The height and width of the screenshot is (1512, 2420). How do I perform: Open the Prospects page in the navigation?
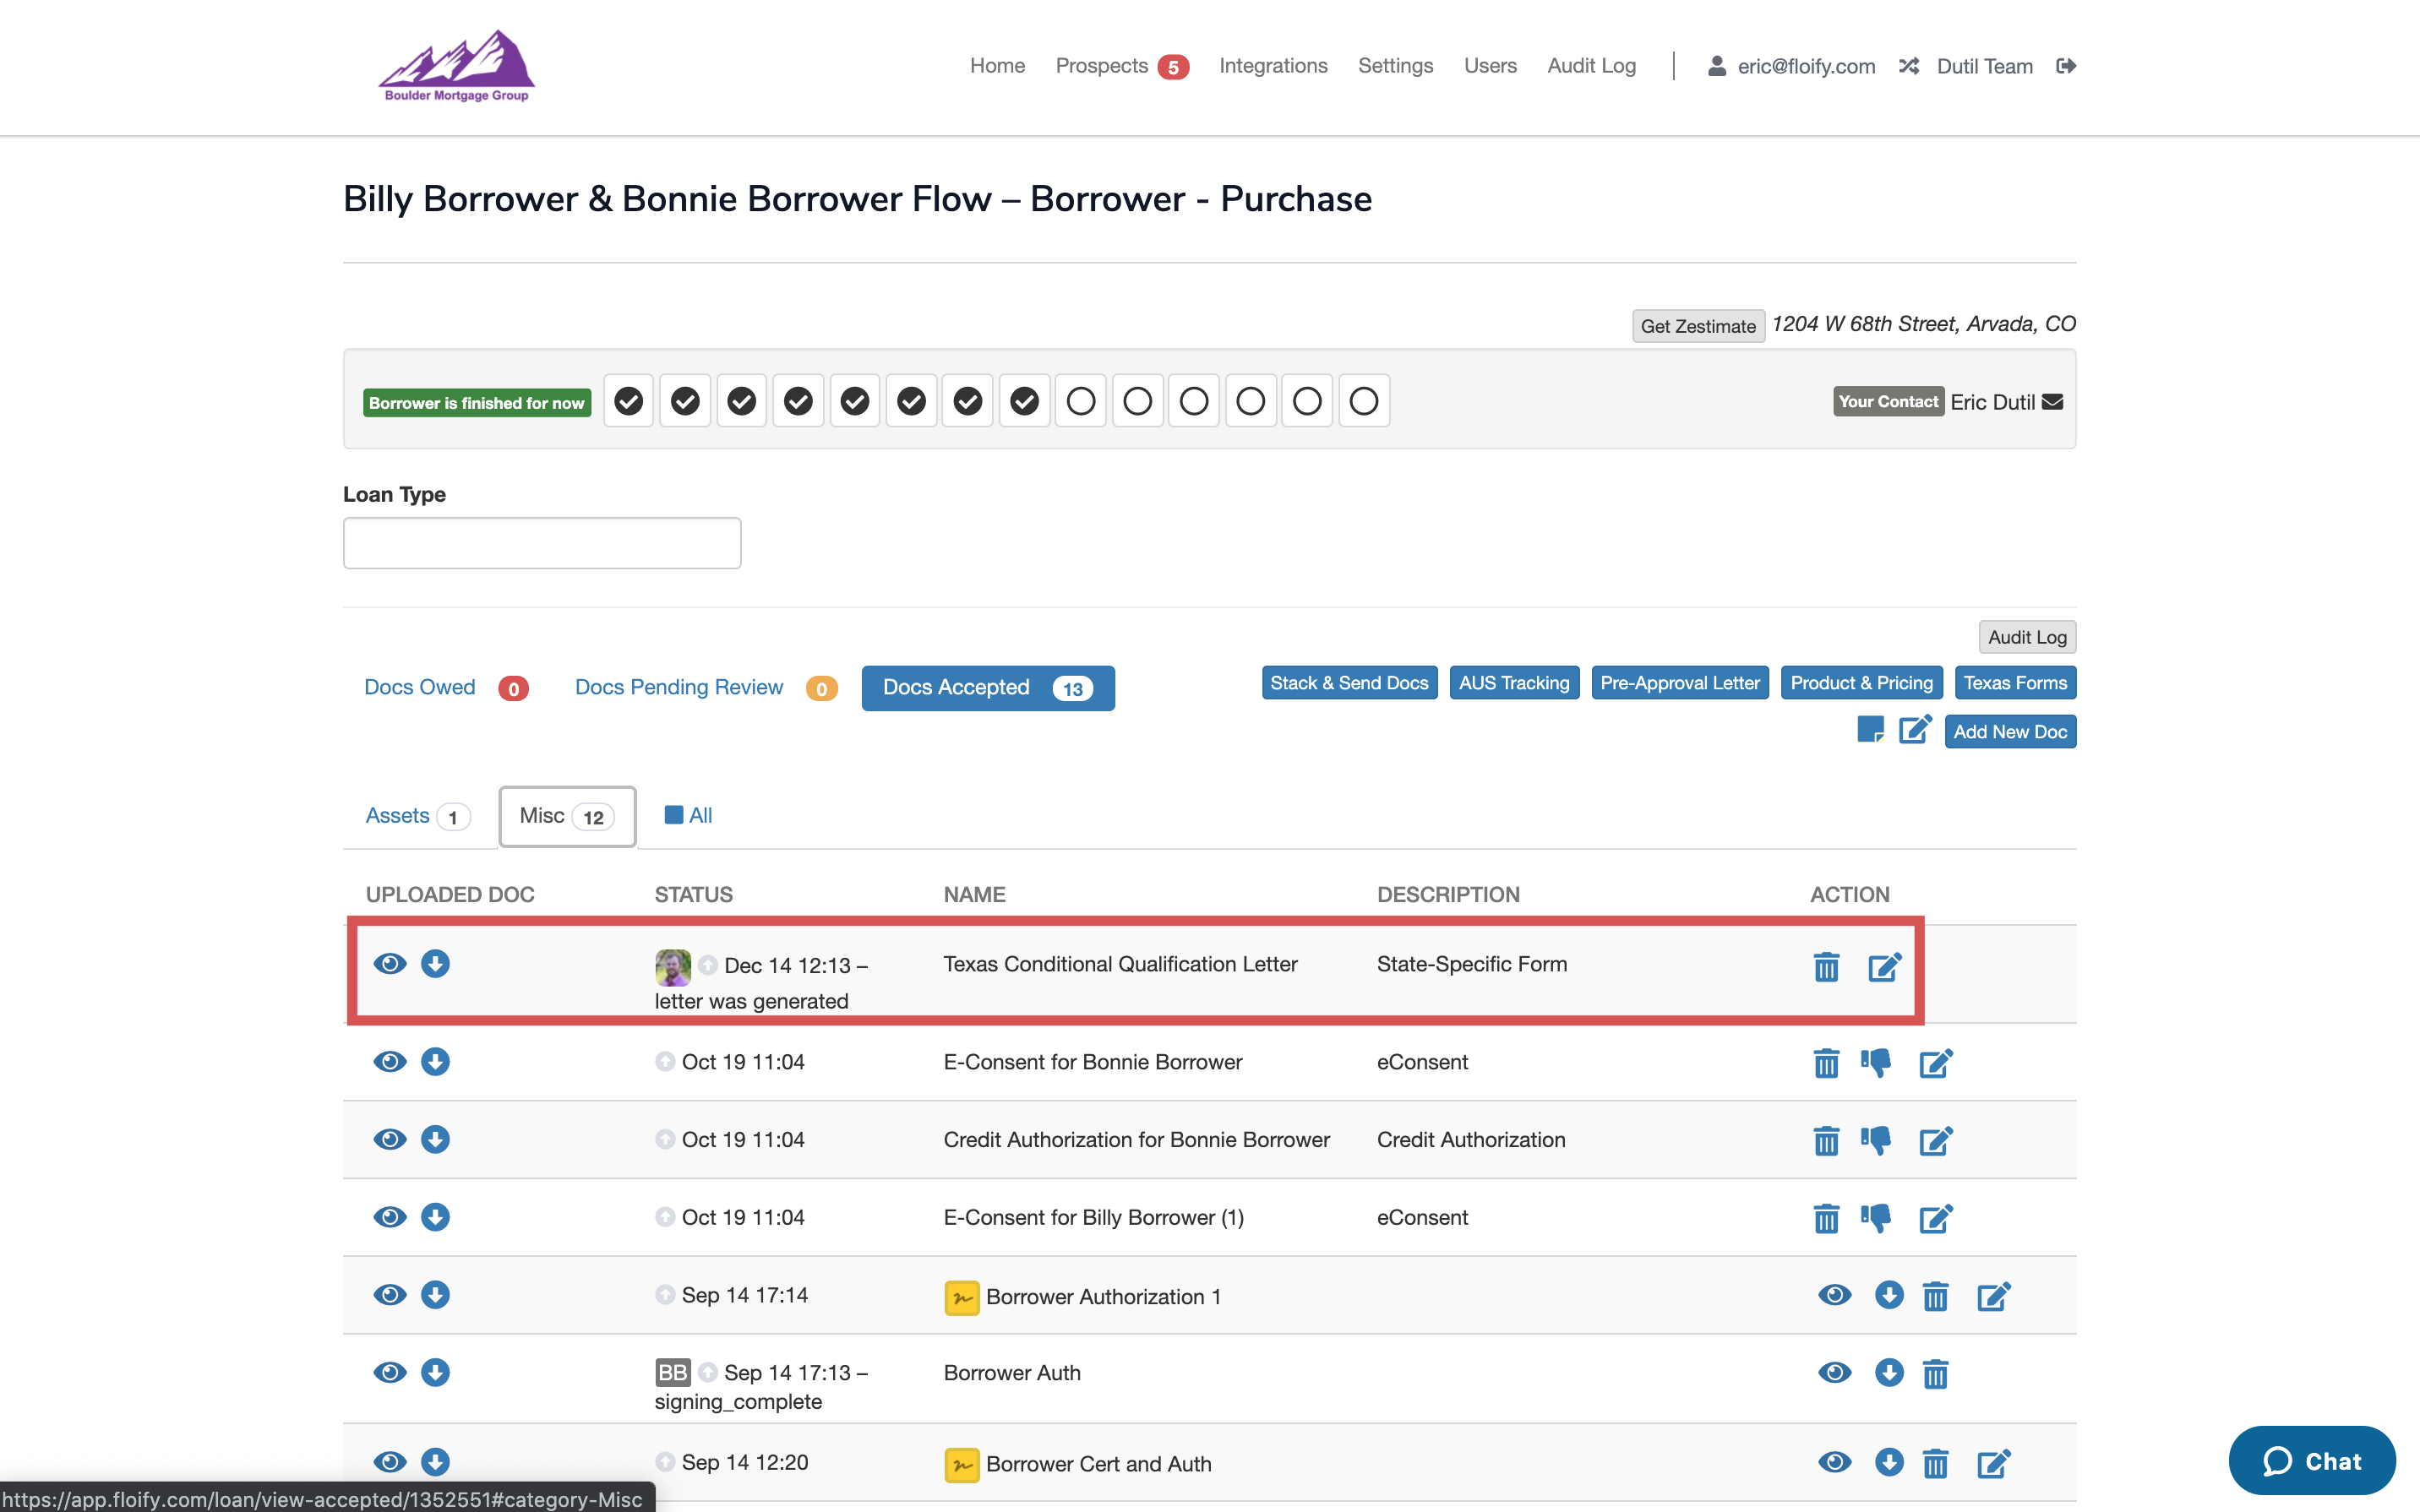click(1102, 66)
